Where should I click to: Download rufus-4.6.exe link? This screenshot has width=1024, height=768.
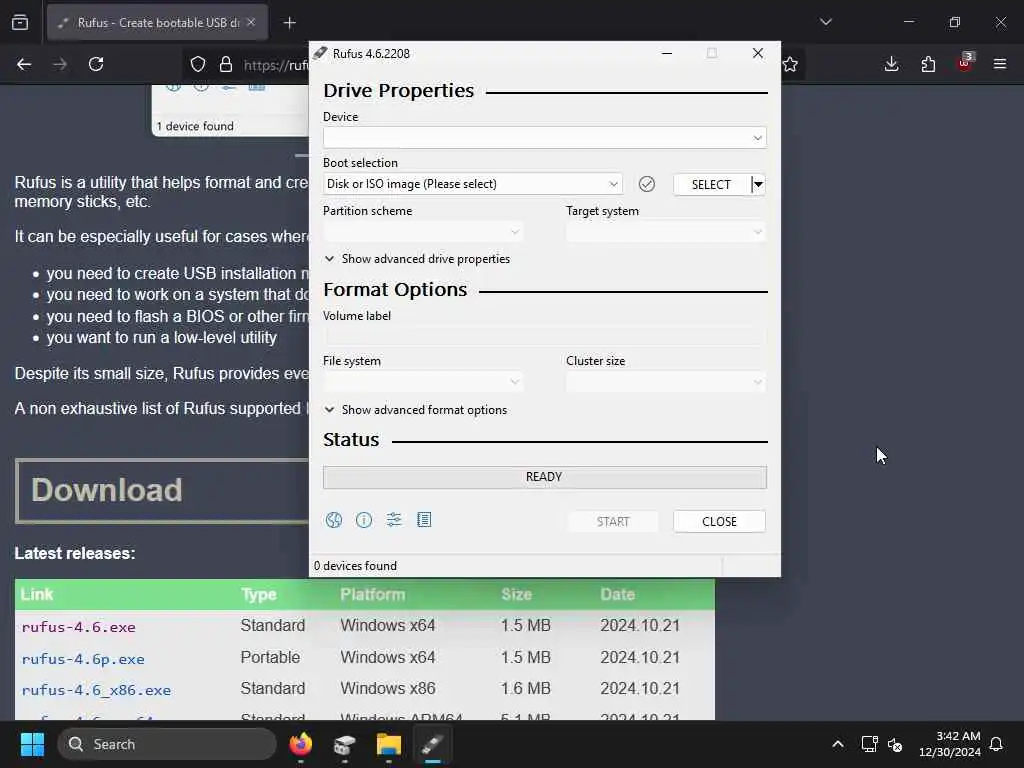pos(78,627)
